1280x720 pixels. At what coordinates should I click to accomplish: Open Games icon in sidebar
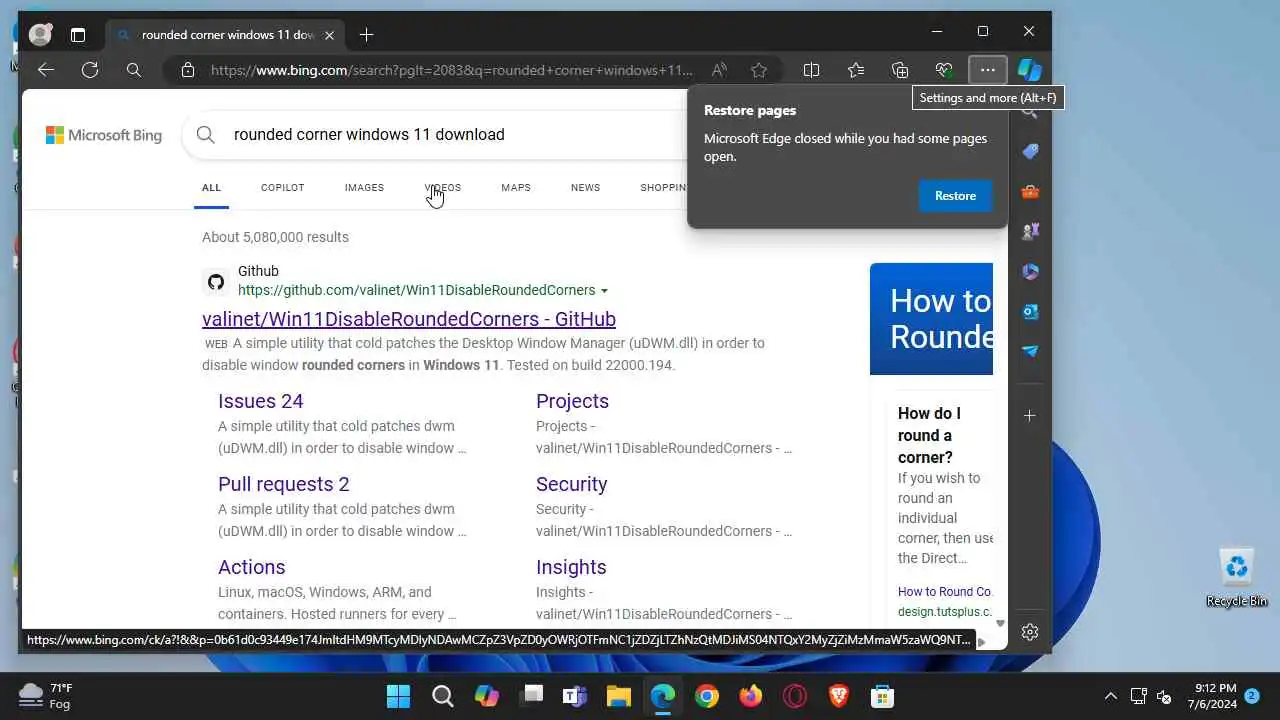click(x=1030, y=231)
